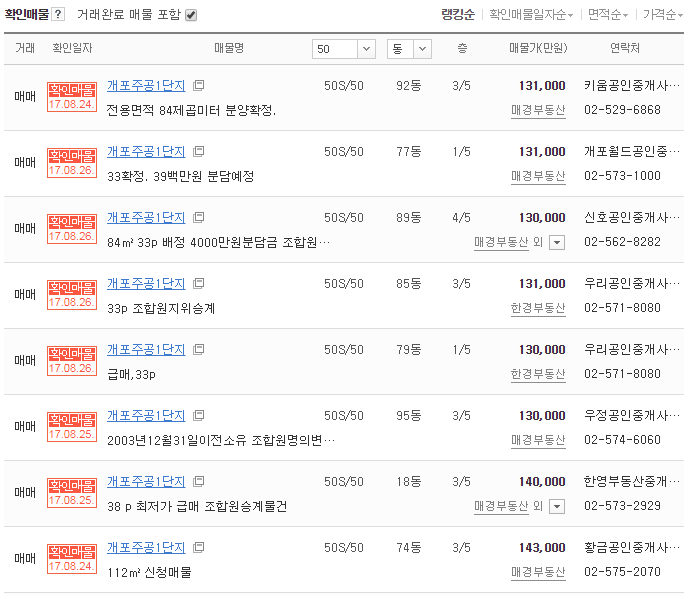Screen dimensions: 691x595
Task: Select description '33확정. 39백만원 분담예정'
Action: (x=181, y=176)
